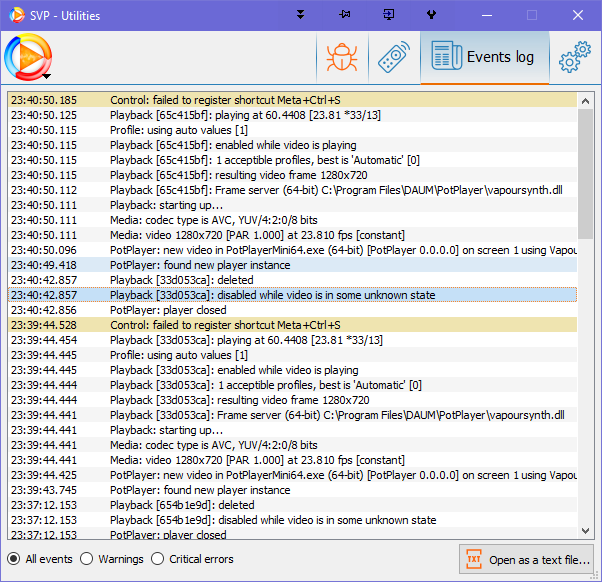The height and width of the screenshot is (582, 602).
Task: Click the orange bug report icon
Action: click(x=341, y=58)
